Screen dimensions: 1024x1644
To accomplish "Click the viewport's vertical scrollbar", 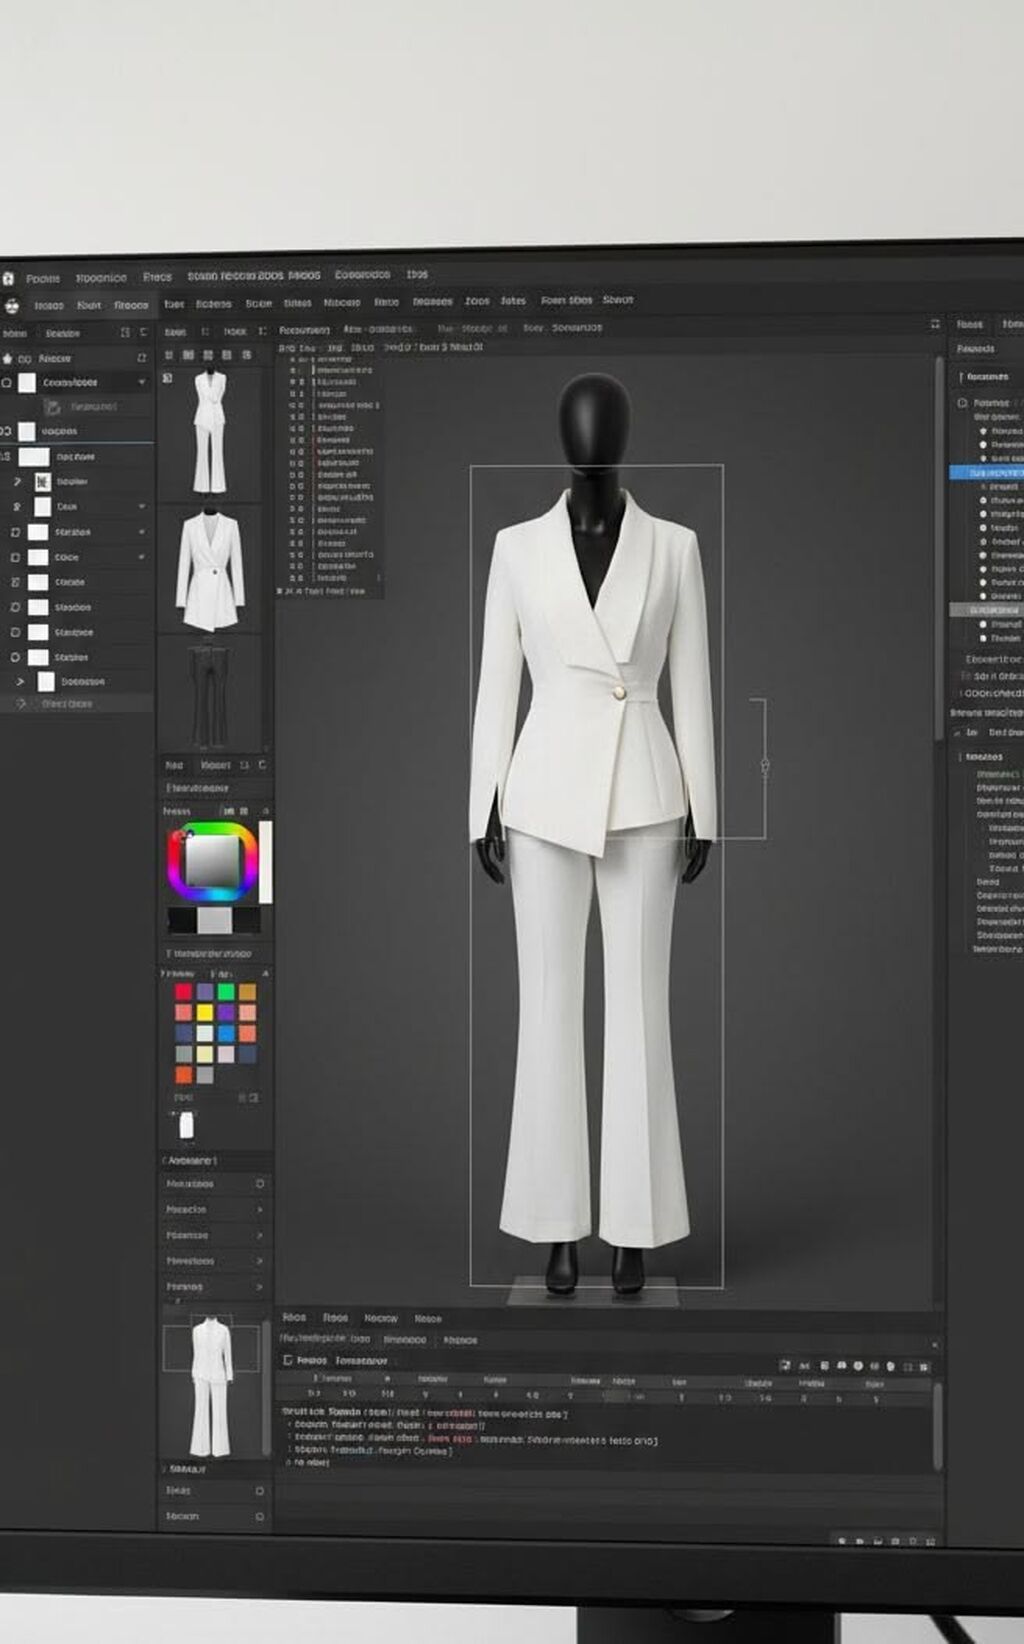I will coord(939,548).
